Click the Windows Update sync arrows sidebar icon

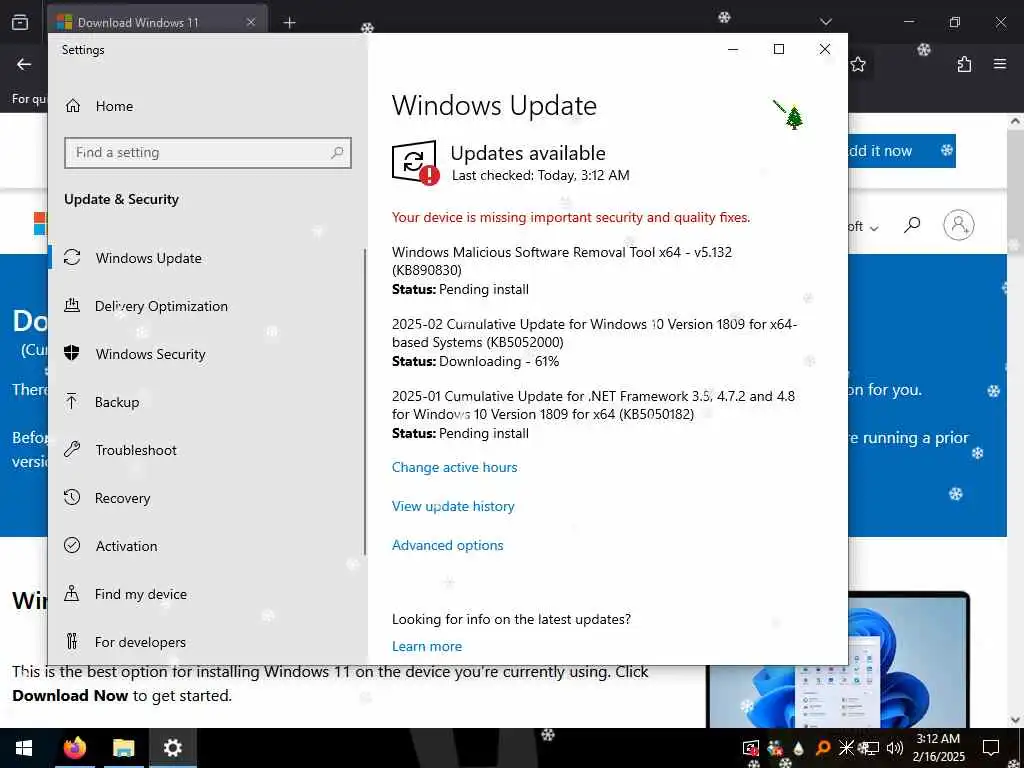coord(72,257)
